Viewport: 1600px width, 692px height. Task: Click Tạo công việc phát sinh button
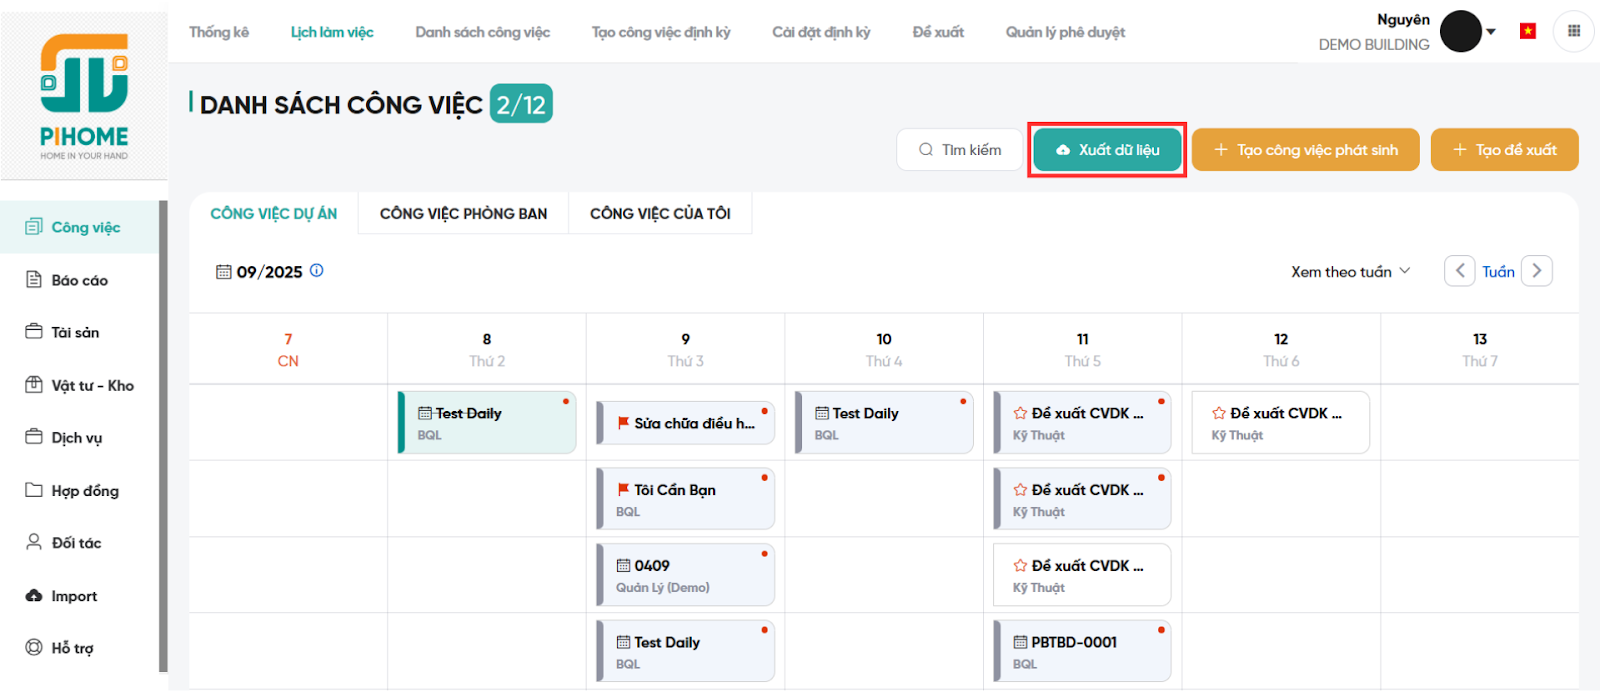[1305, 150]
